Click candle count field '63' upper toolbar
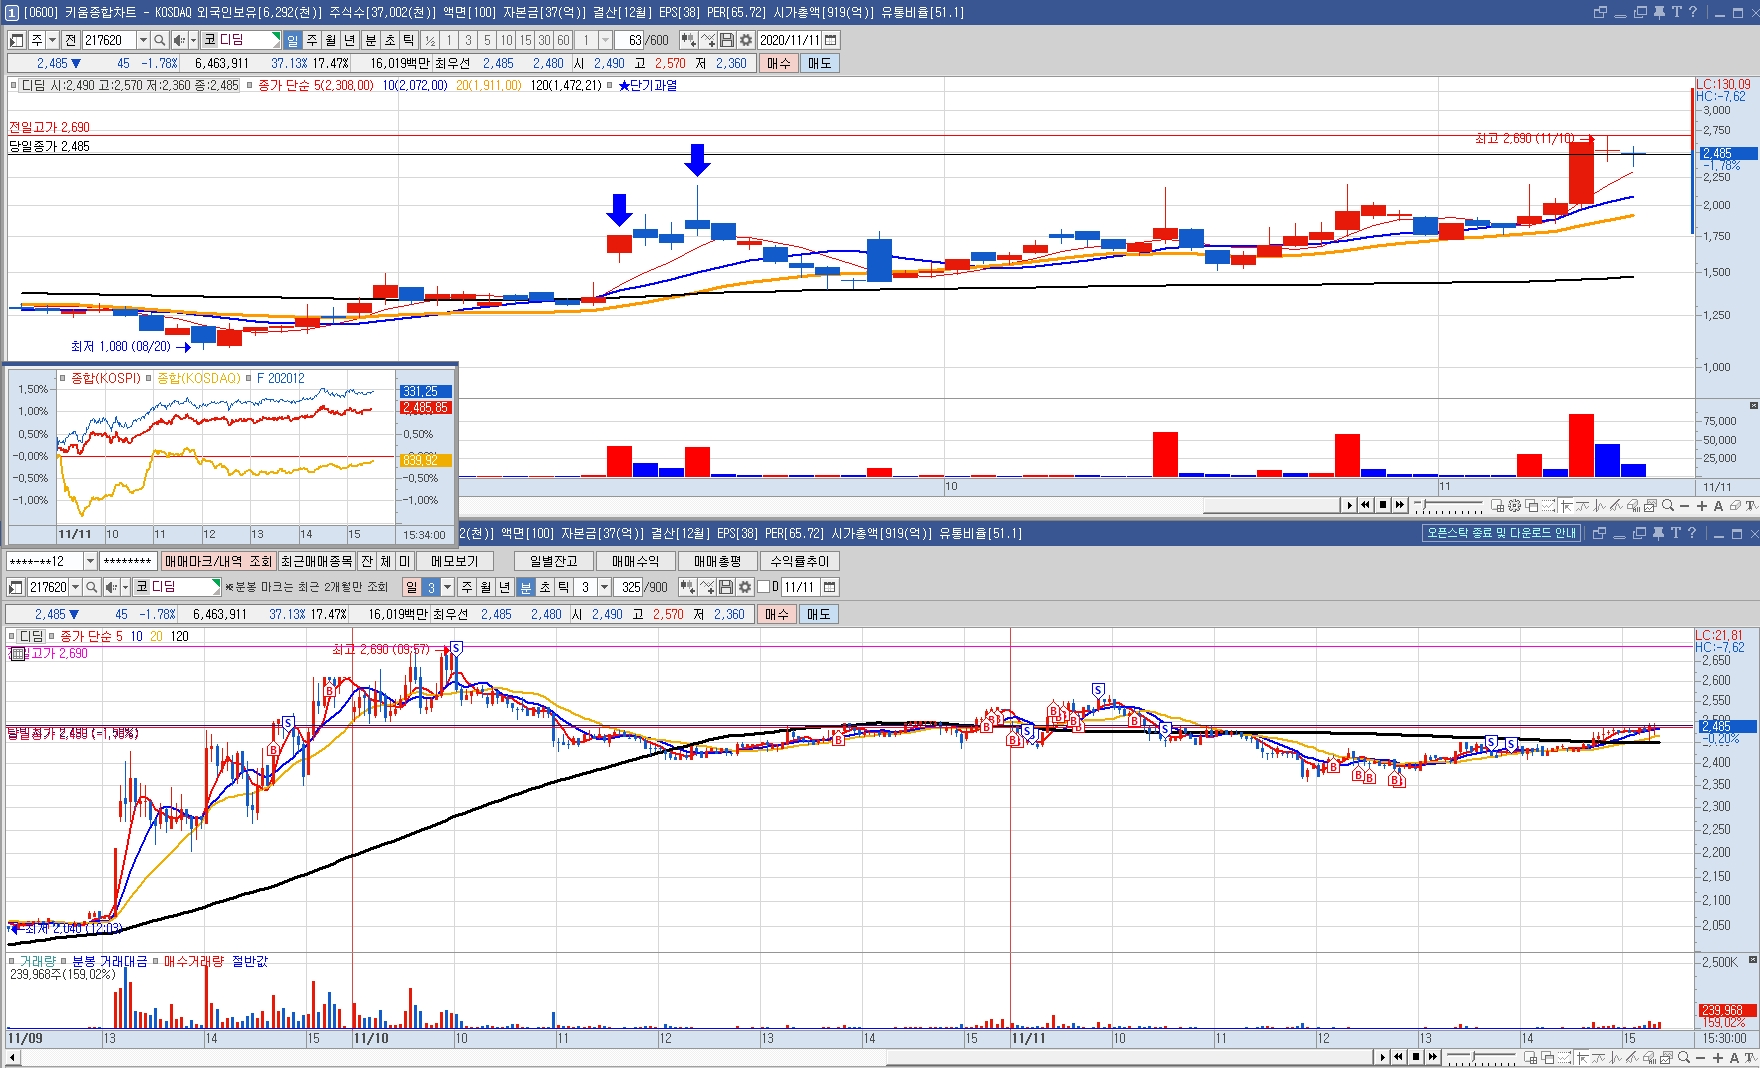The width and height of the screenshot is (1760, 1070). [x=629, y=40]
